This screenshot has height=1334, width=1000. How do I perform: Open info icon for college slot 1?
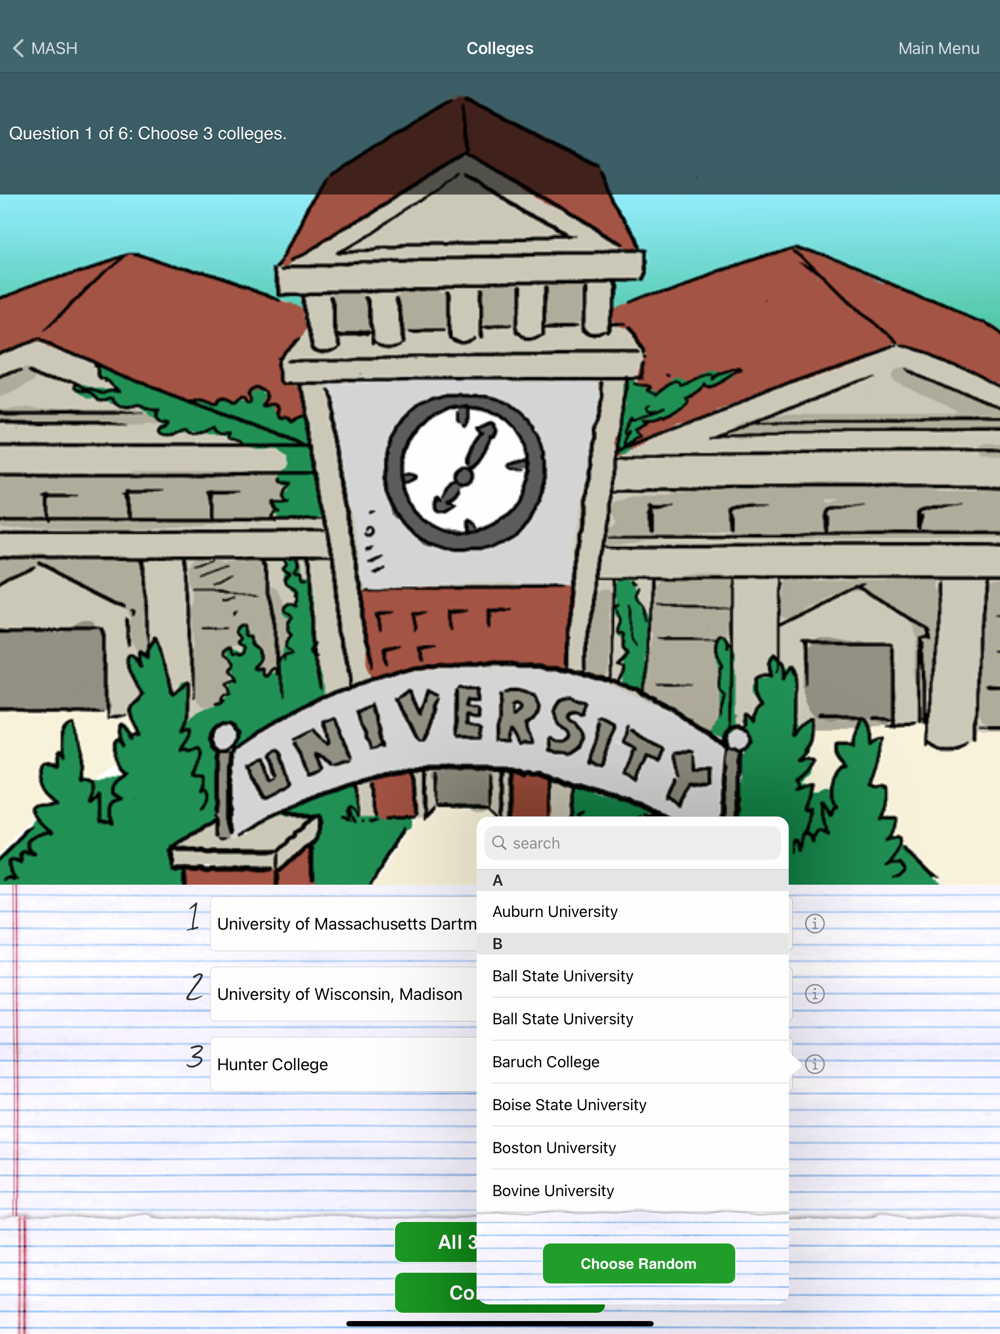(815, 924)
